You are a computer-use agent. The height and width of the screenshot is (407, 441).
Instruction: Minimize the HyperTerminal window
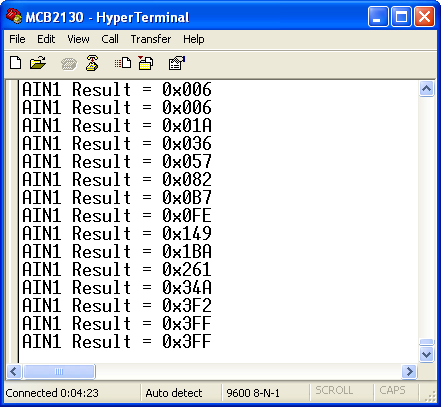(378, 17)
